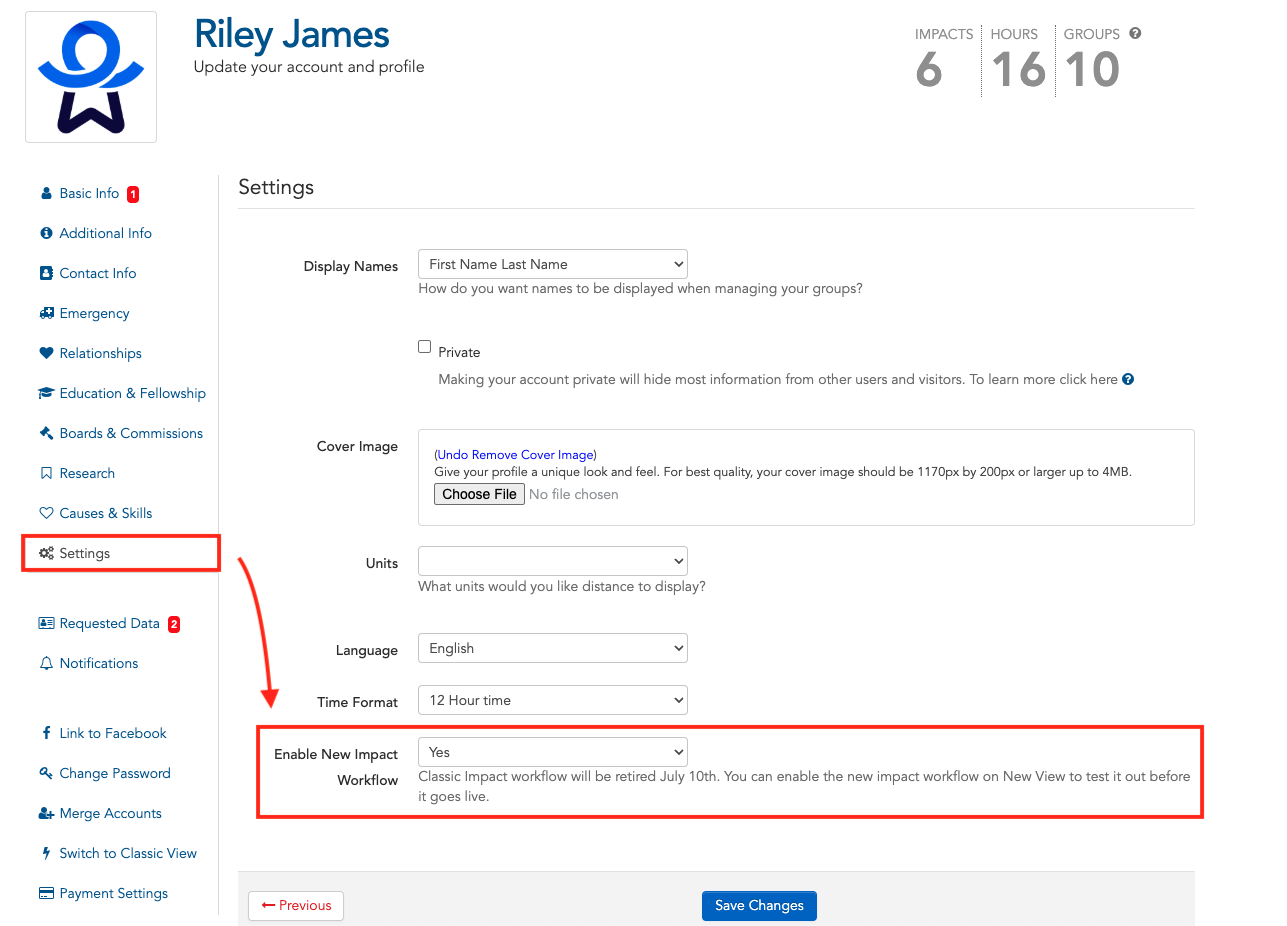Click the Previous button
Viewport: 1287px width, 926px height.
(x=296, y=906)
